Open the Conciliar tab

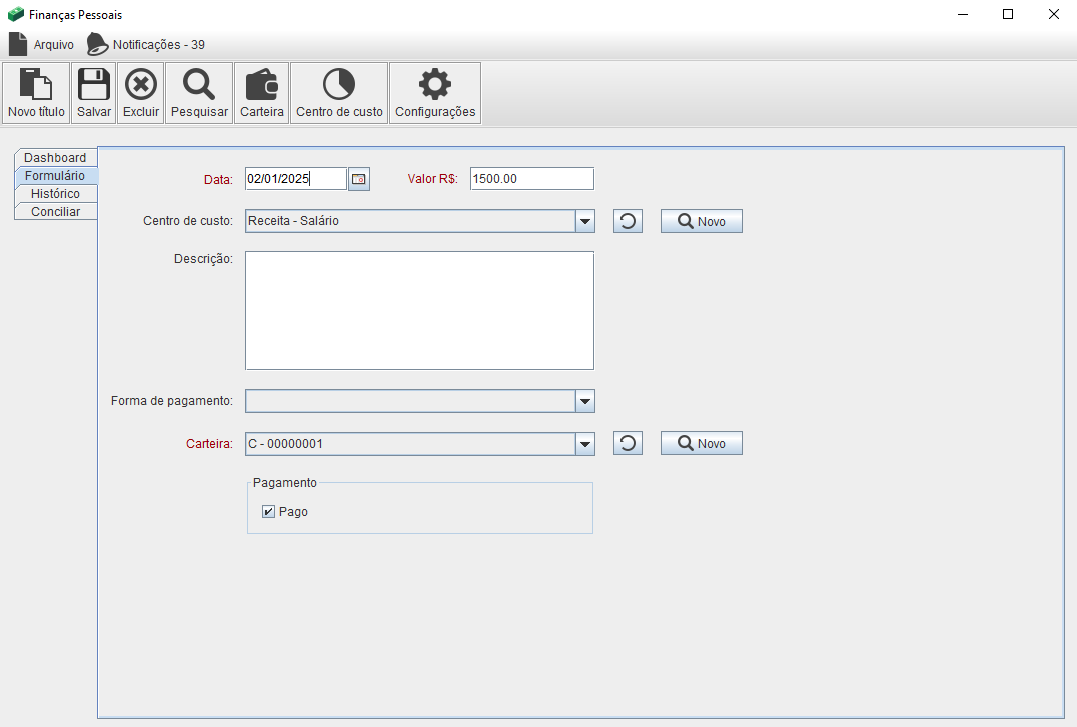tap(55, 212)
